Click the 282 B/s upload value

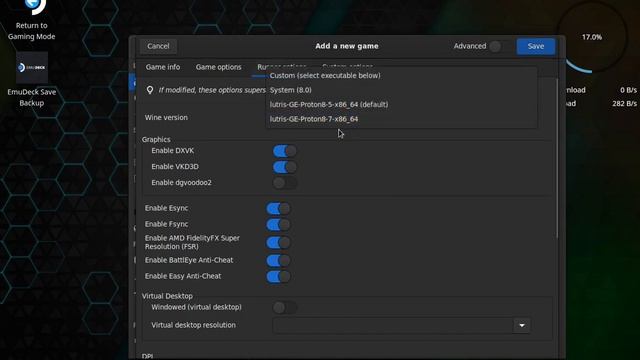click(x=624, y=104)
